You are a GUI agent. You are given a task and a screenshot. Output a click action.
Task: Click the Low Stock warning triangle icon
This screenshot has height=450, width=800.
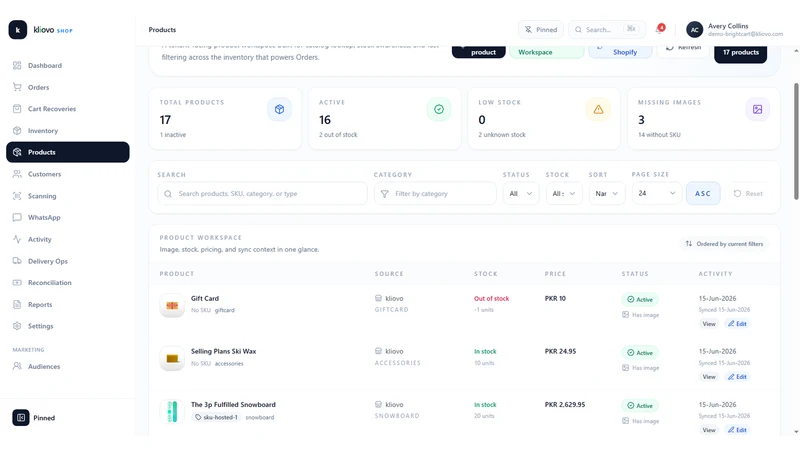[x=598, y=109]
